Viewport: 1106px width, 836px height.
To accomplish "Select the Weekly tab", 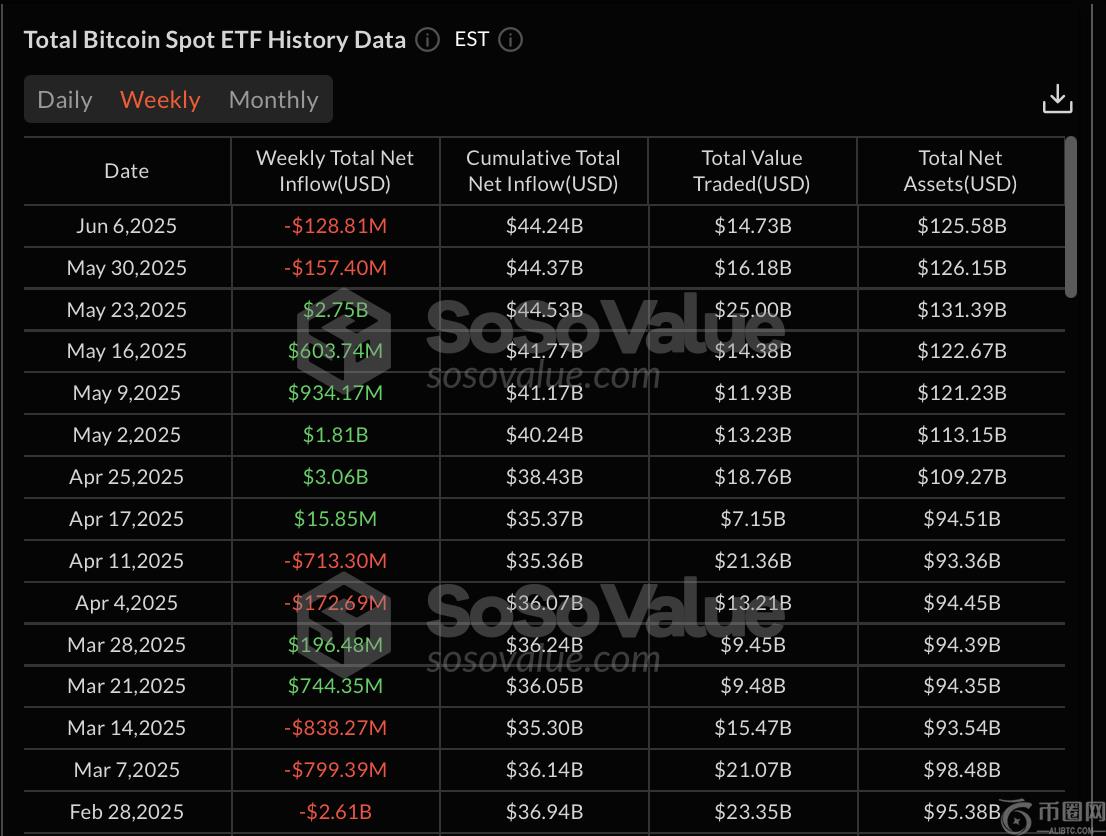I will click(x=160, y=100).
